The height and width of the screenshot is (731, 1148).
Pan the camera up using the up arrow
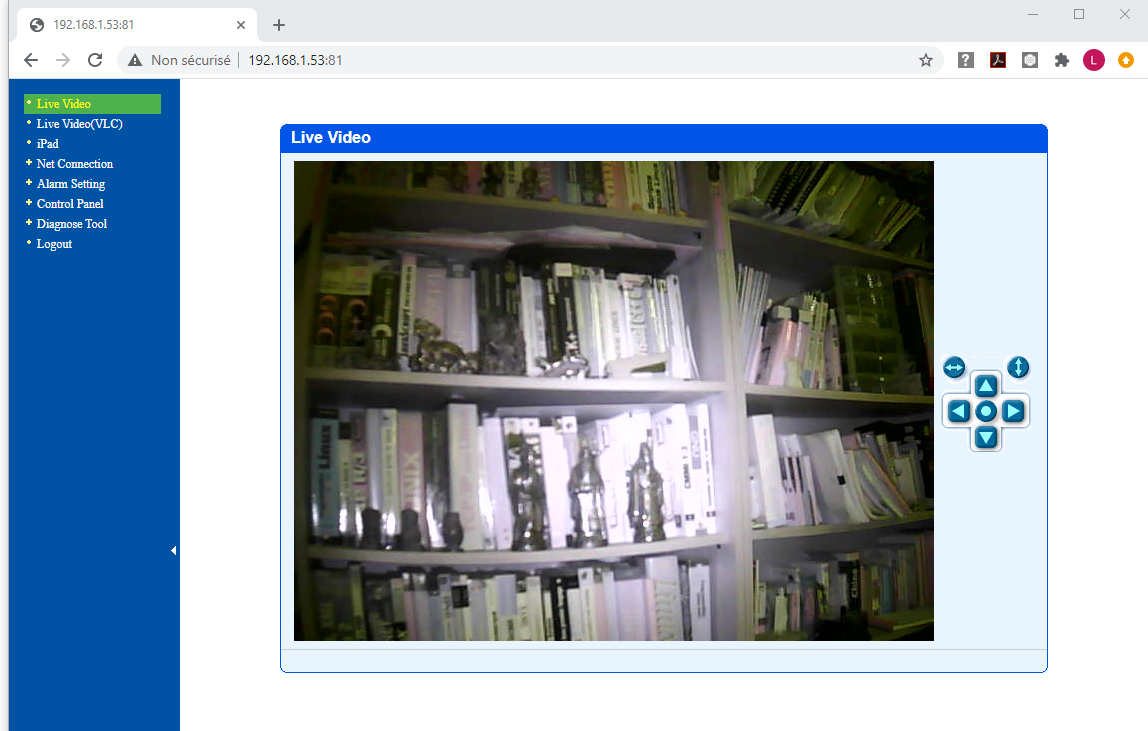point(986,384)
